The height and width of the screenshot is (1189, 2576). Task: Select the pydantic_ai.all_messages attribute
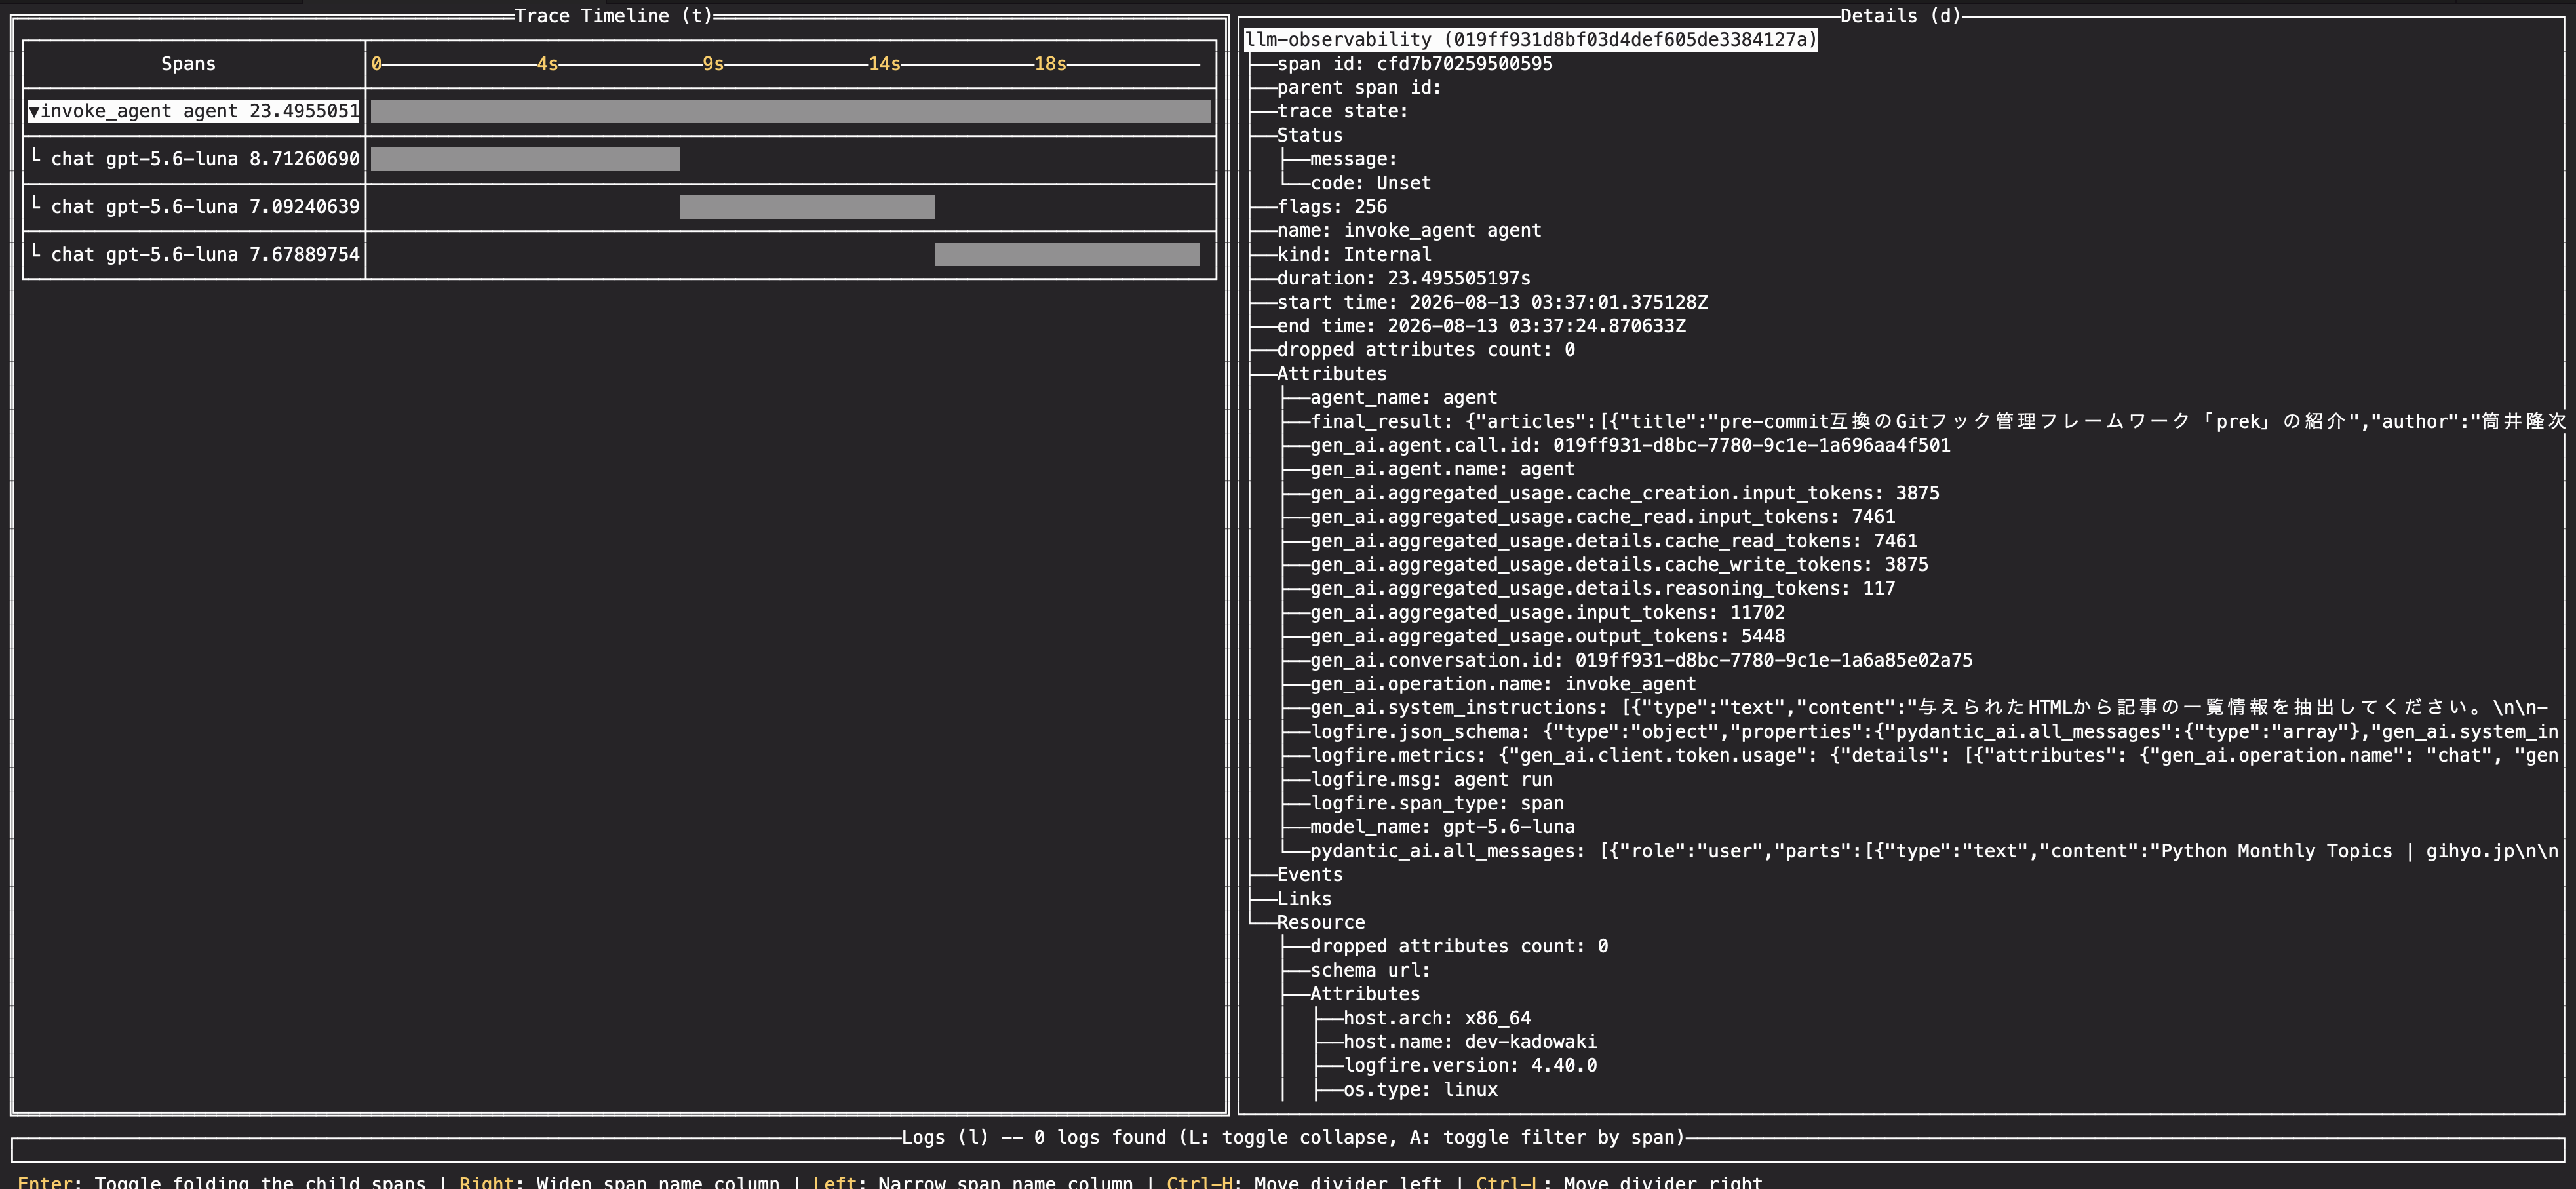1934,851
